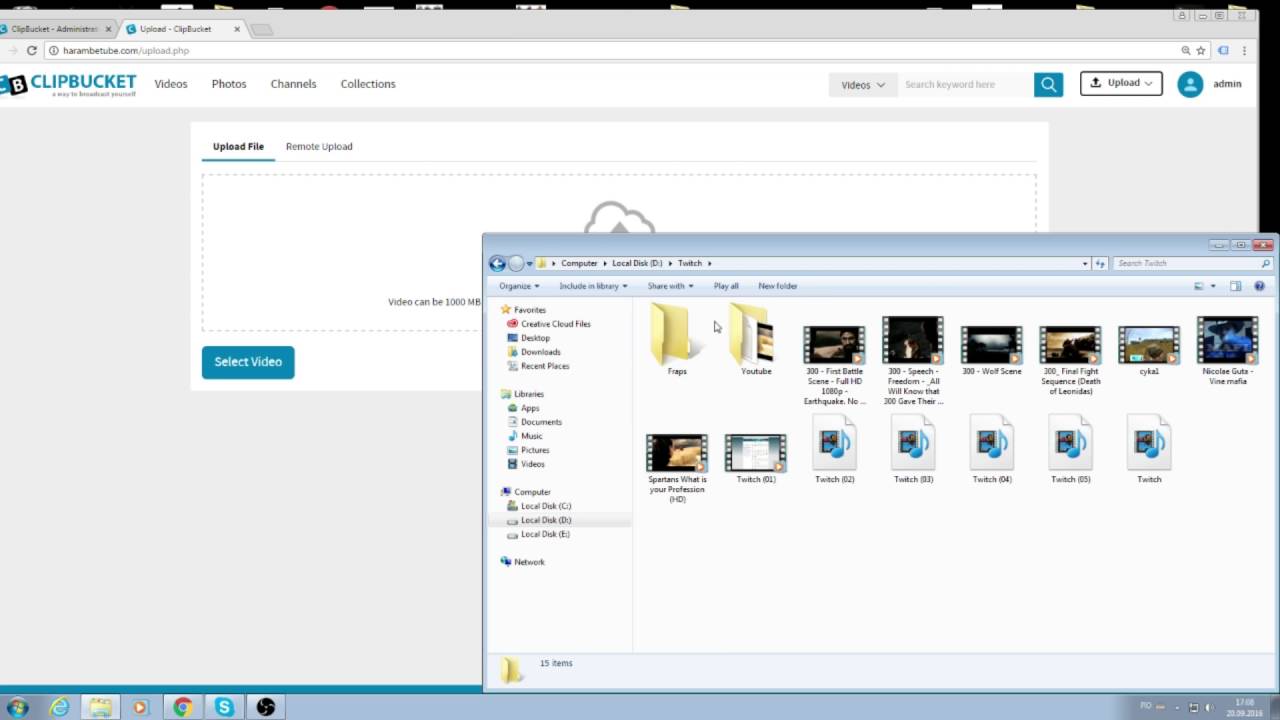Select the Twitch (02) audio file
Screen dimensions: 1280x720
click(834, 450)
